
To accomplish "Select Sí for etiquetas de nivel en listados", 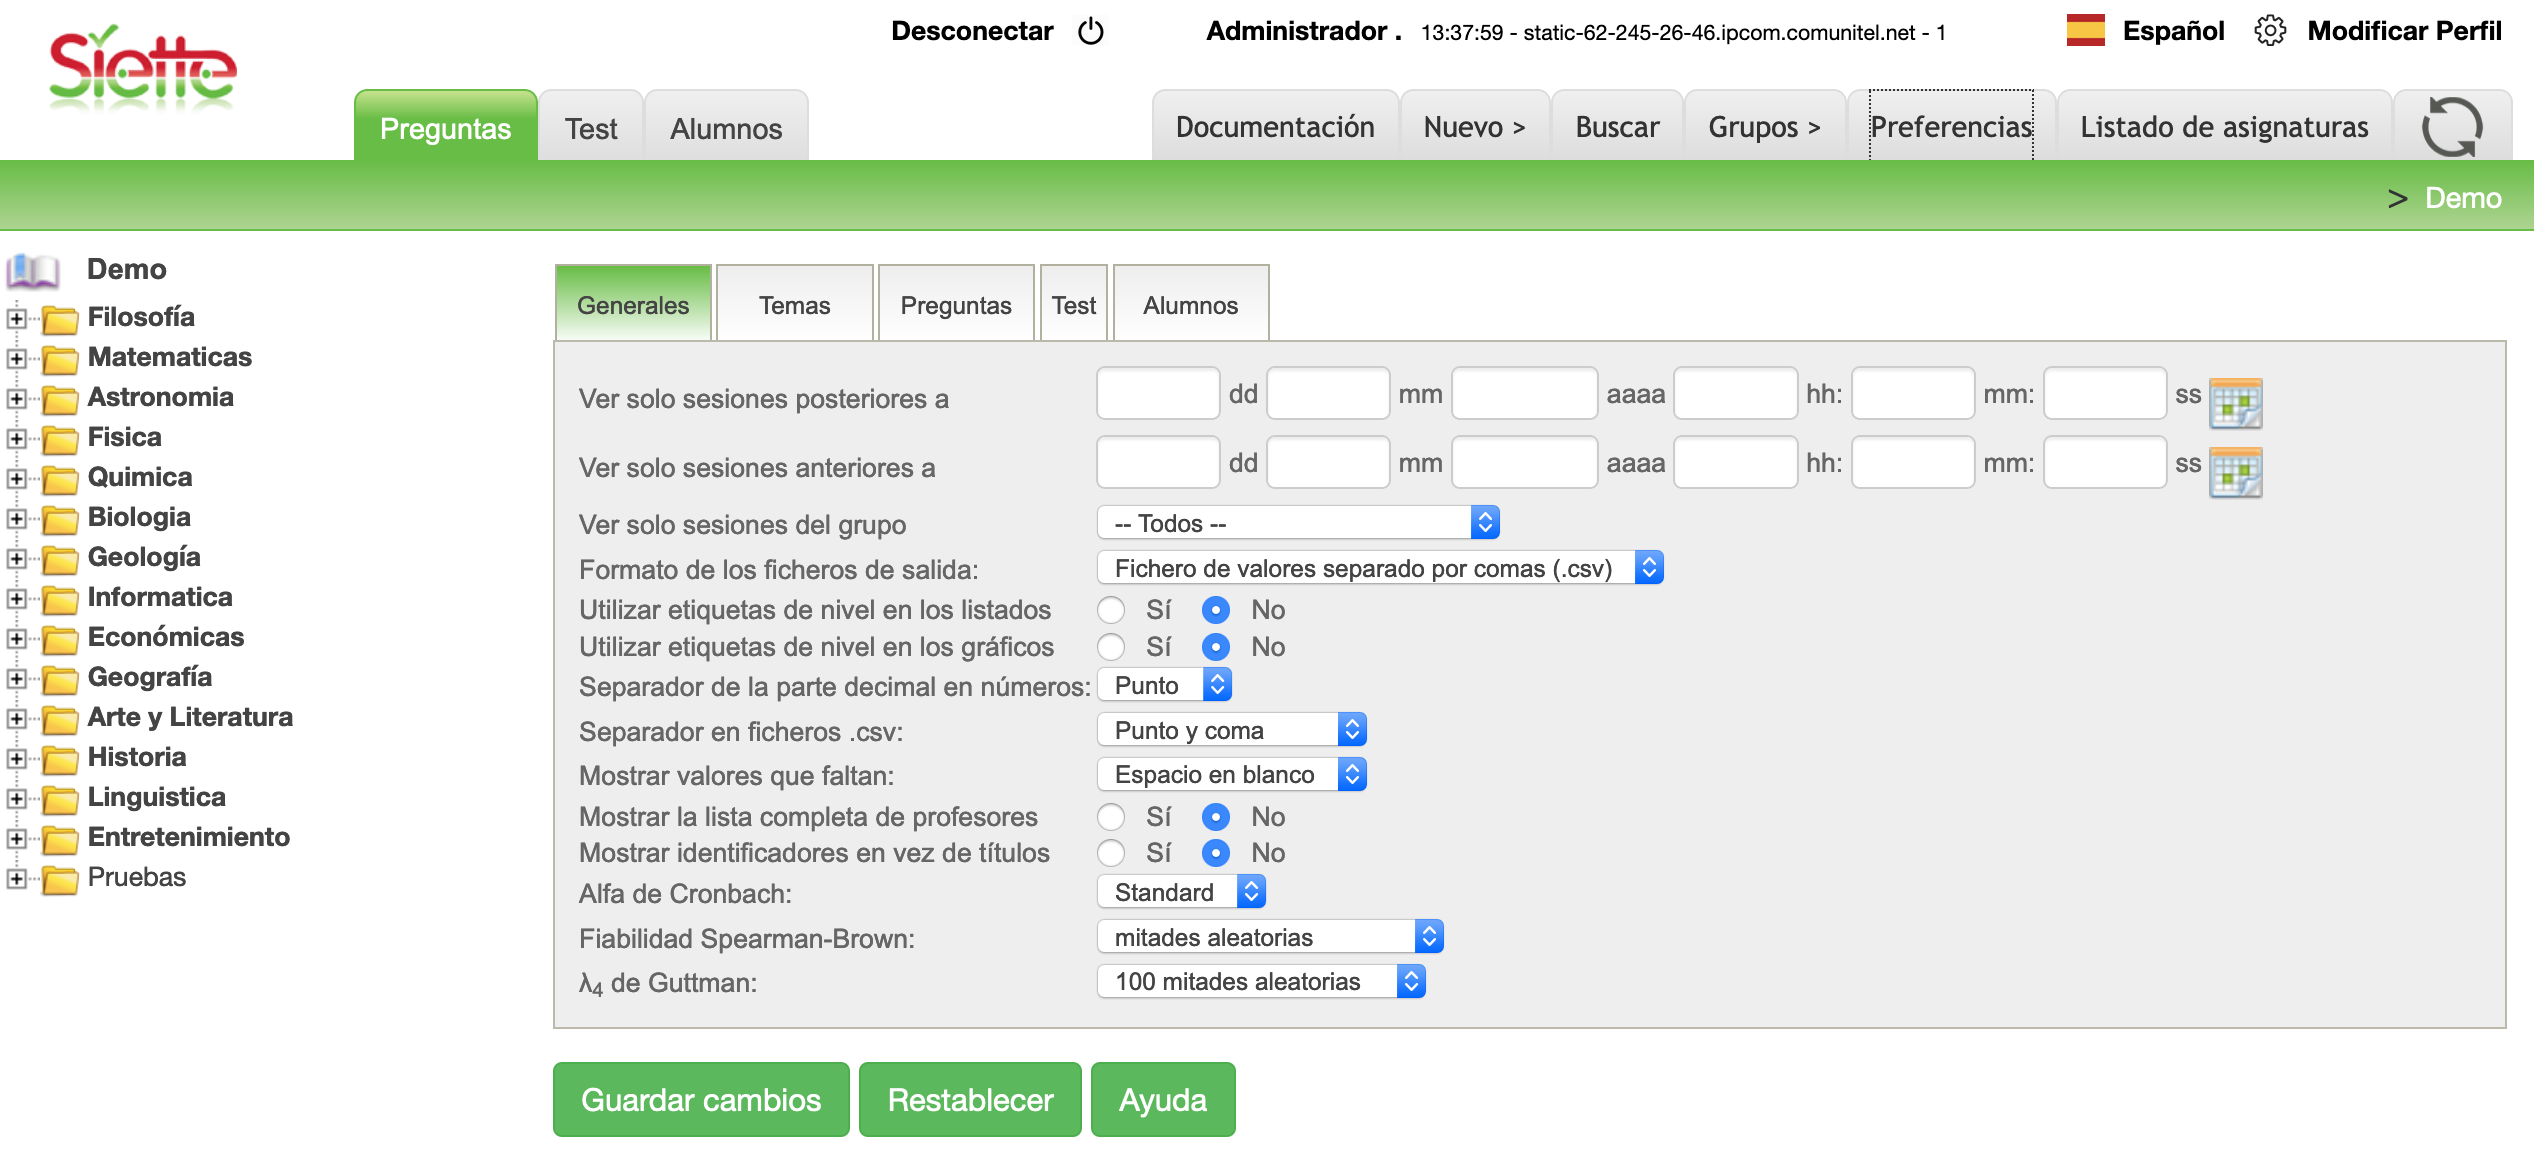I will [x=1111, y=610].
